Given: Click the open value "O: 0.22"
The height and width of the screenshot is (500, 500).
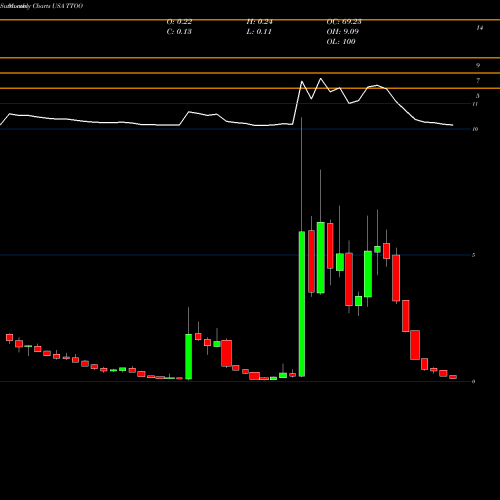Looking at the screenshot, I should pyautogui.click(x=179, y=22).
